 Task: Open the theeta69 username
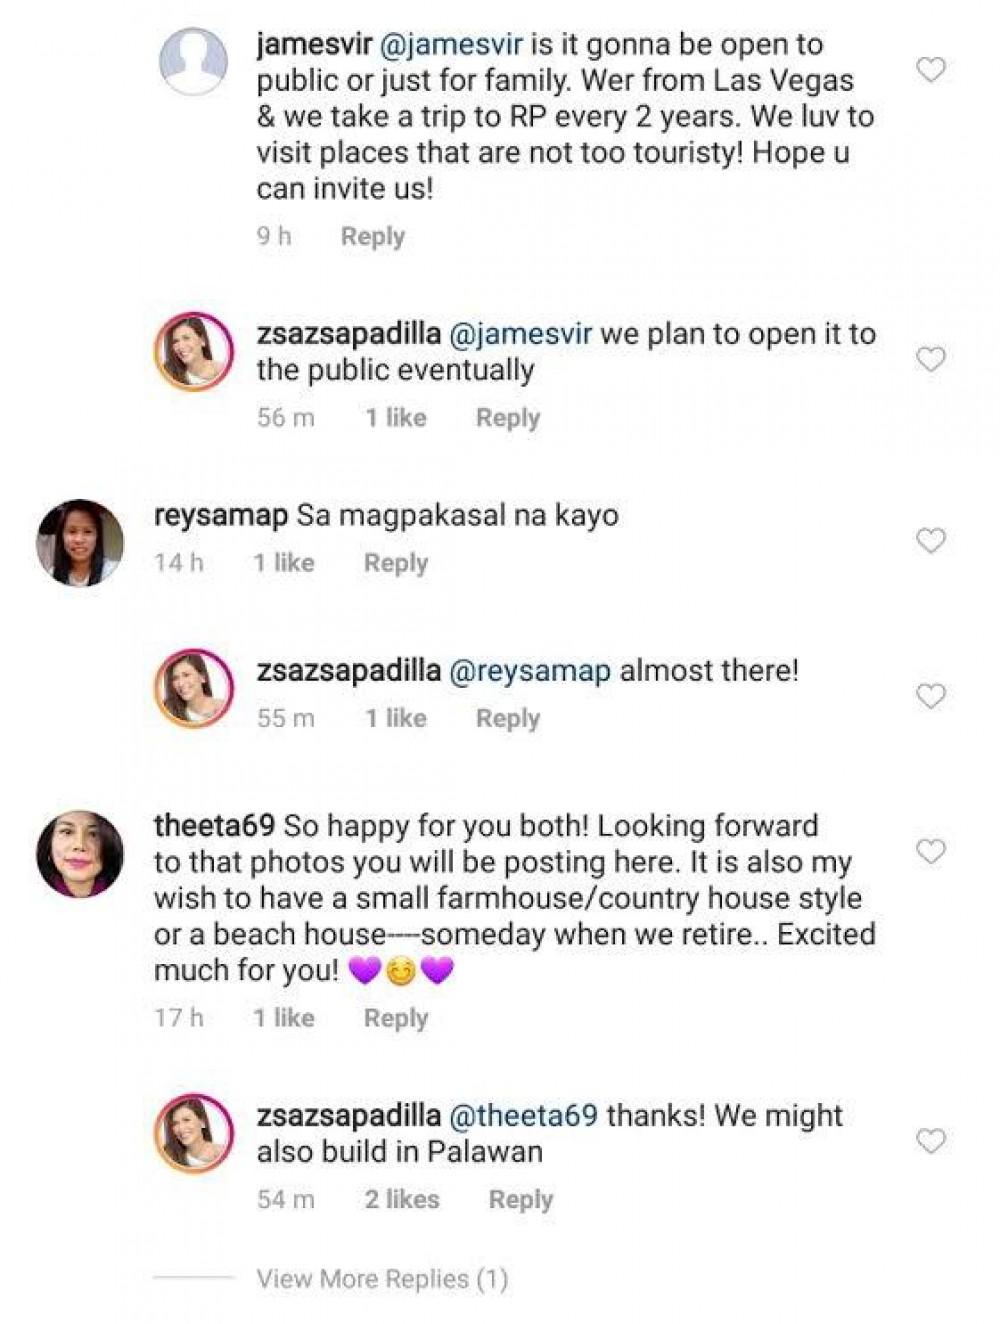click(214, 826)
